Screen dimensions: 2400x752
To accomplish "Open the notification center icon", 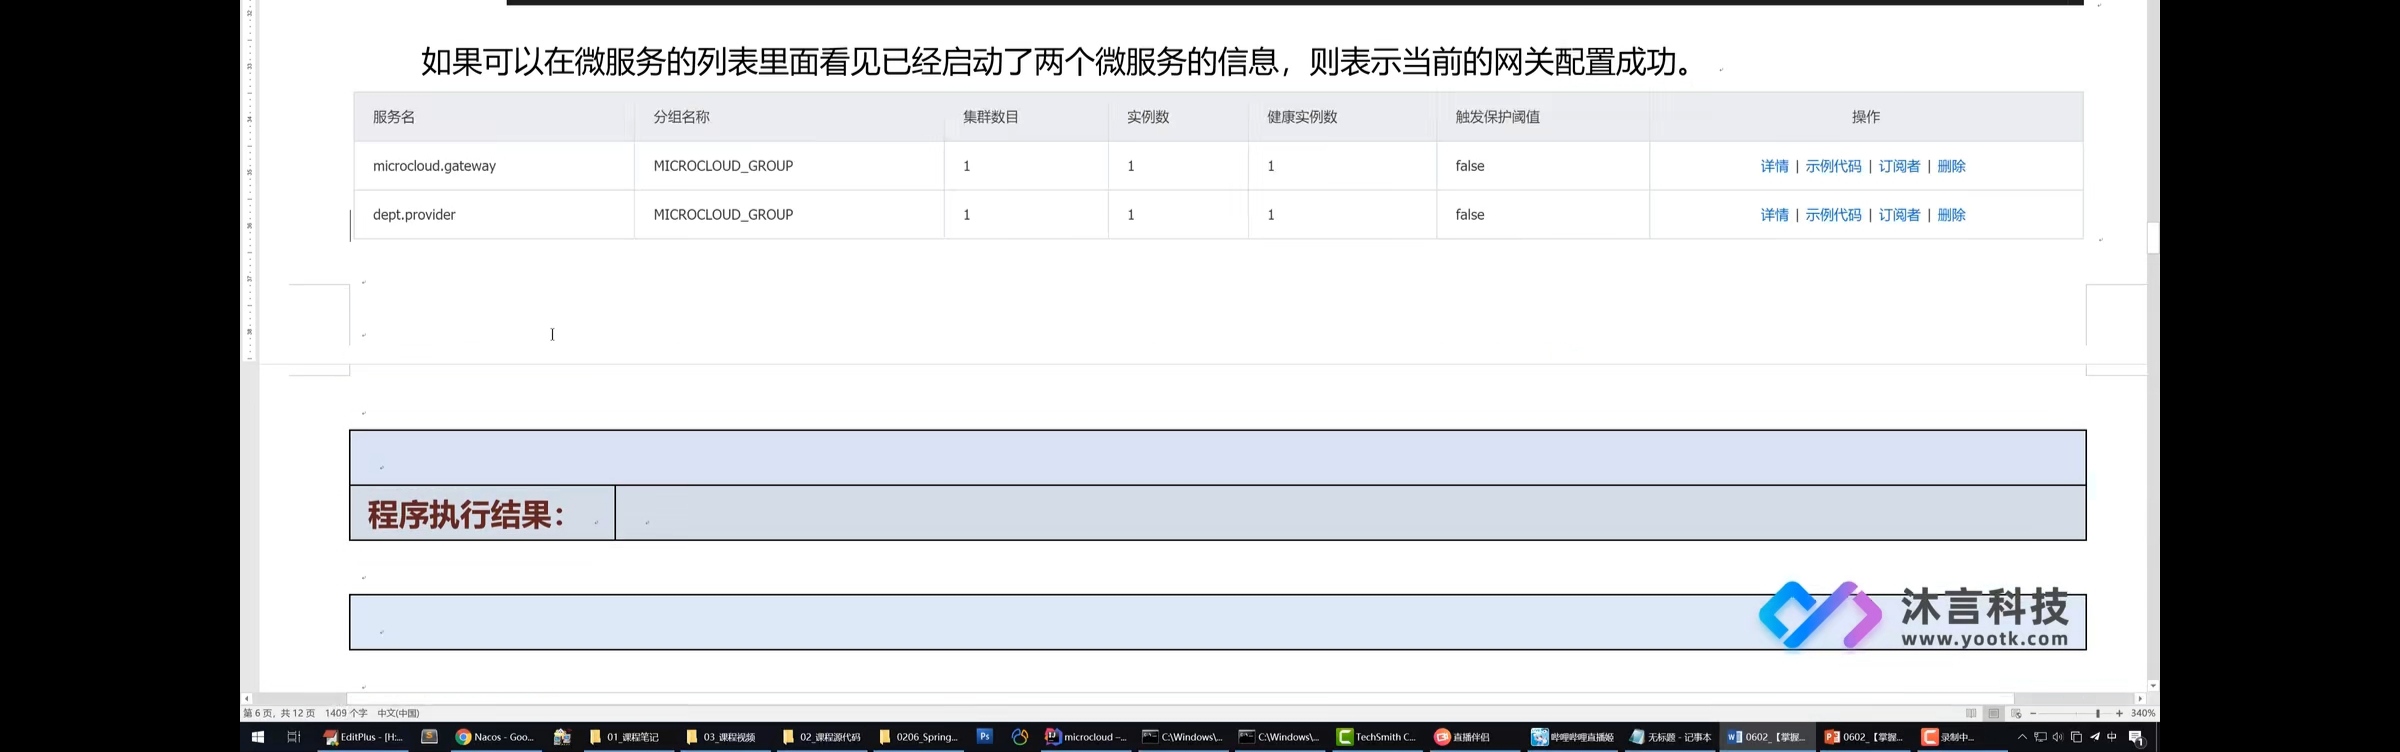I will coord(2136,738).
